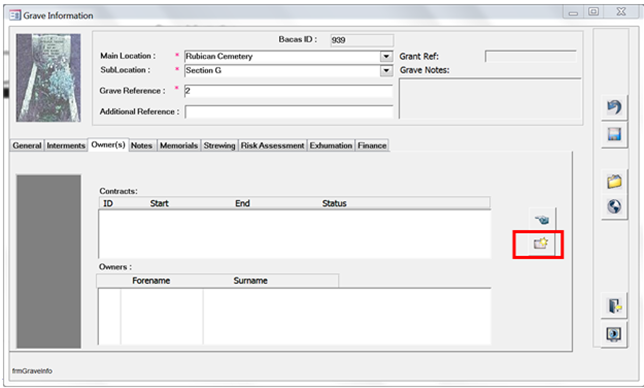Click the exit door icon

(614, 306)
